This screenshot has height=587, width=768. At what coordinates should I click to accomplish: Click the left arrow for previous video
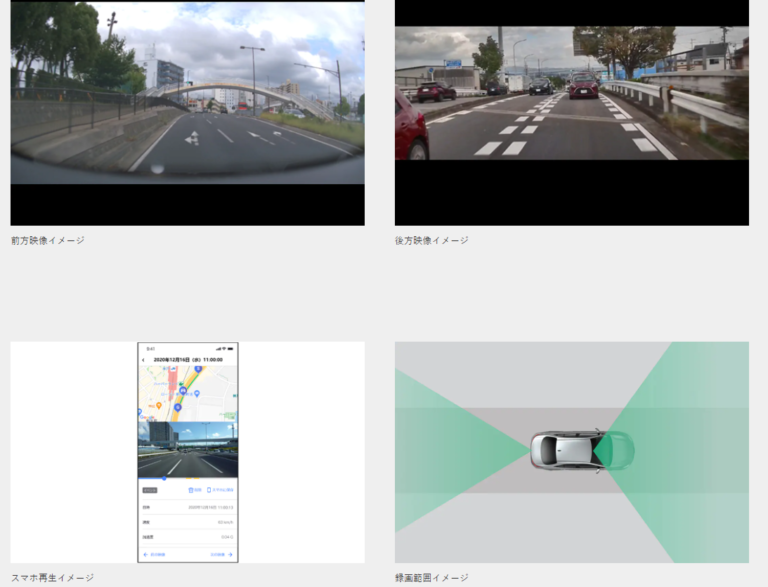click(x=144, y=553)
